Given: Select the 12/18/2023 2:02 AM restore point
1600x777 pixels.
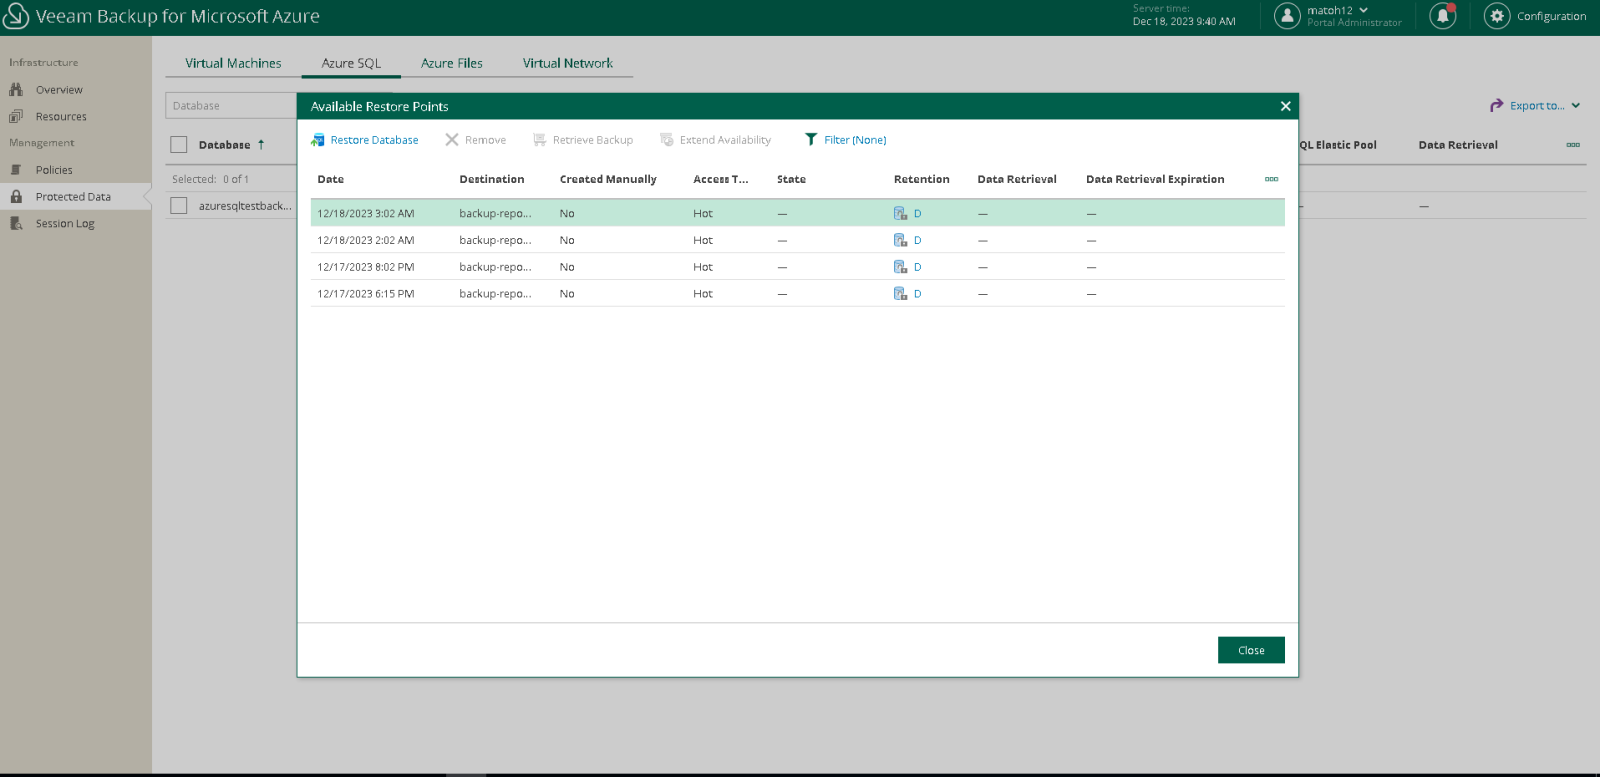Looking at the screenshot, I should pos(797,240).
